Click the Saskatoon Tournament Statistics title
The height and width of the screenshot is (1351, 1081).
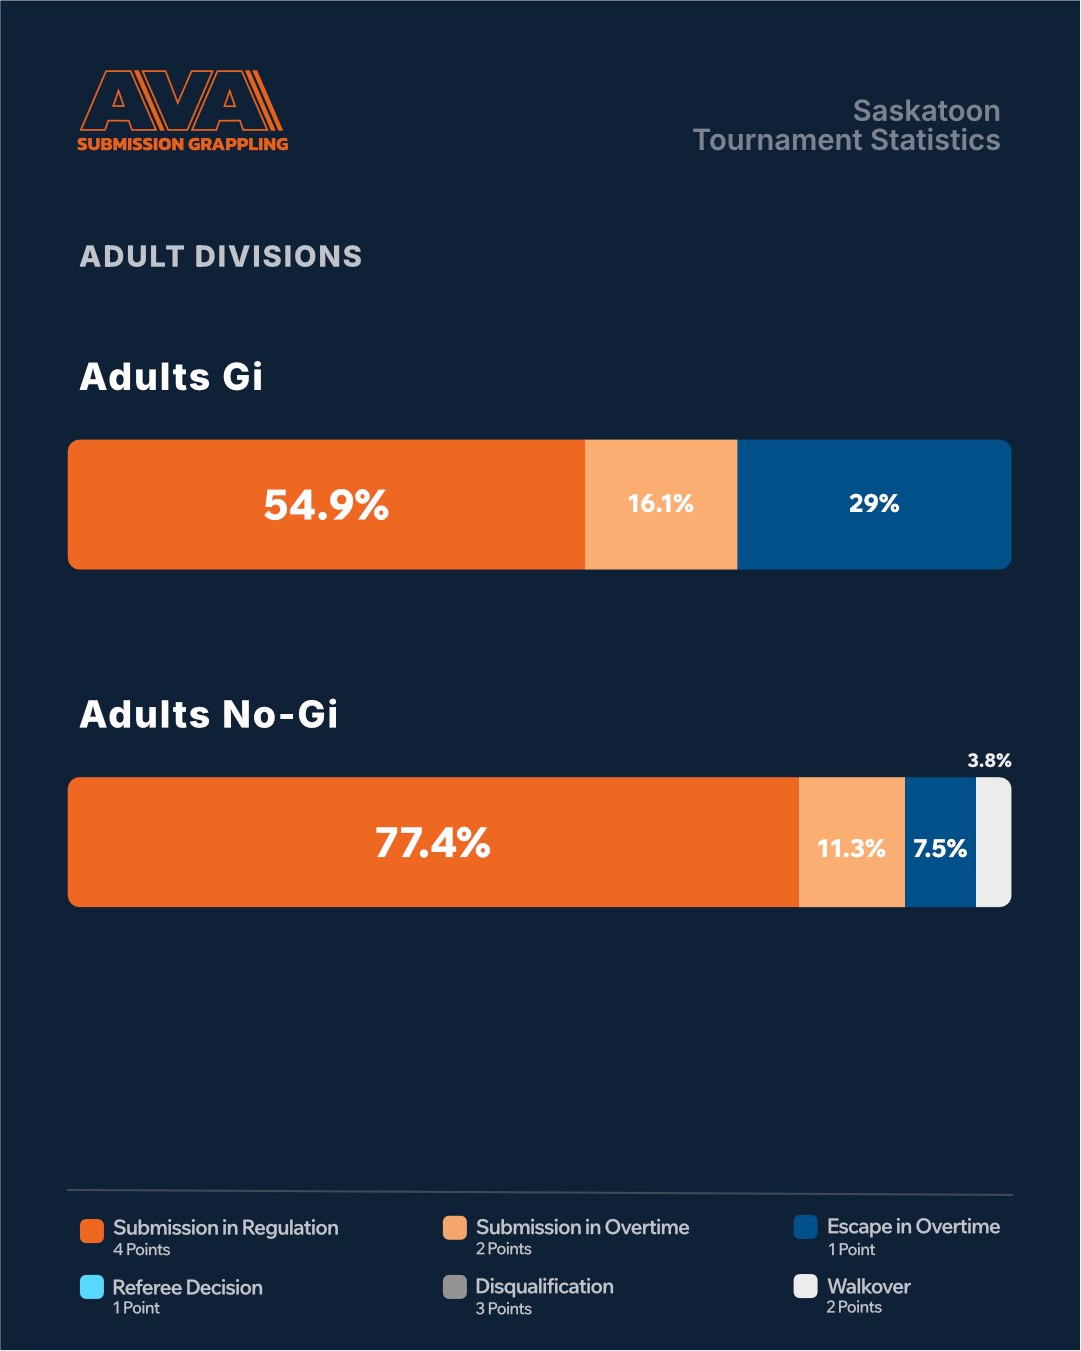pyautogui.click(x=846, y=125)
